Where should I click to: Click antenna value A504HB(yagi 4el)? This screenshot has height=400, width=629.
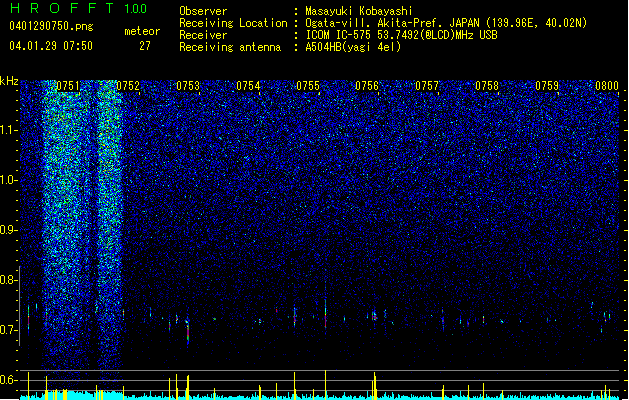point(353,47)
